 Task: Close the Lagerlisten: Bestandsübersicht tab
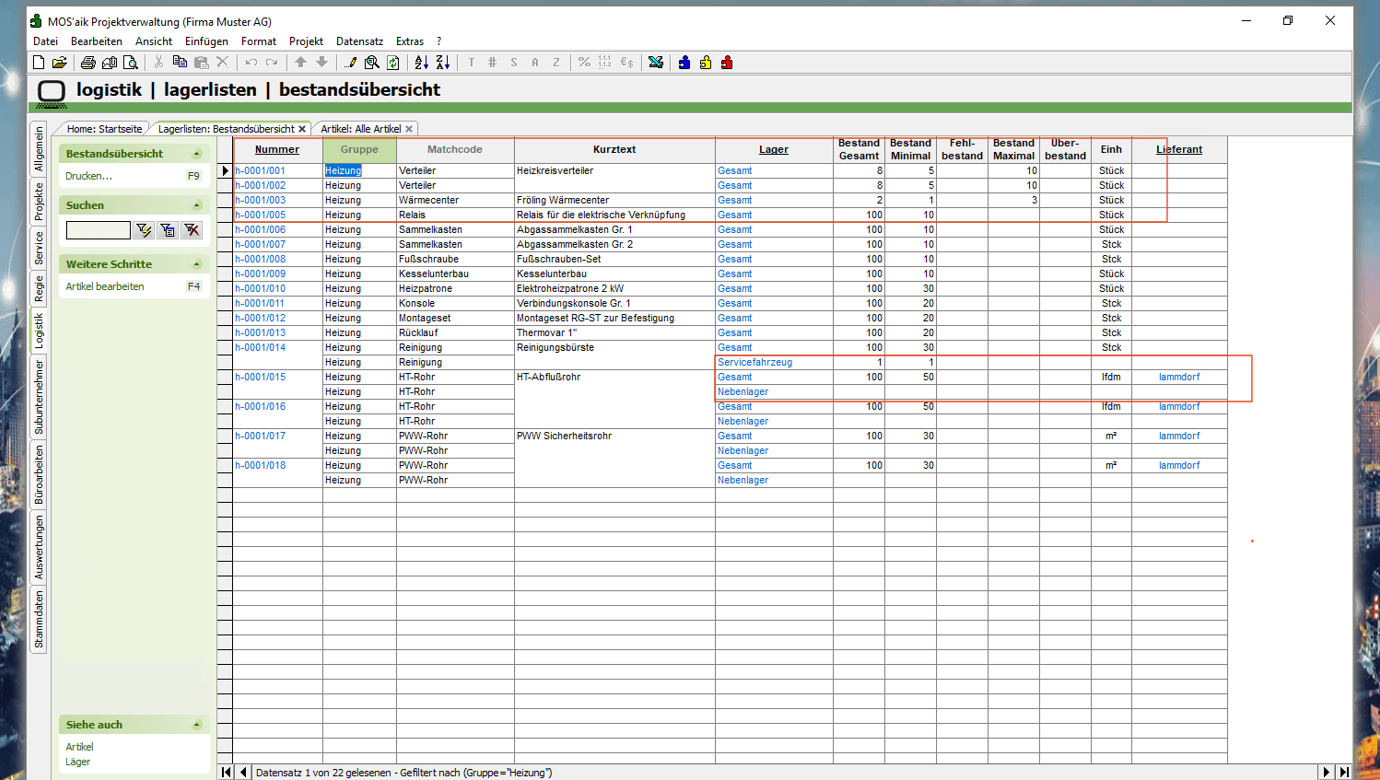(x=302, y=129)
